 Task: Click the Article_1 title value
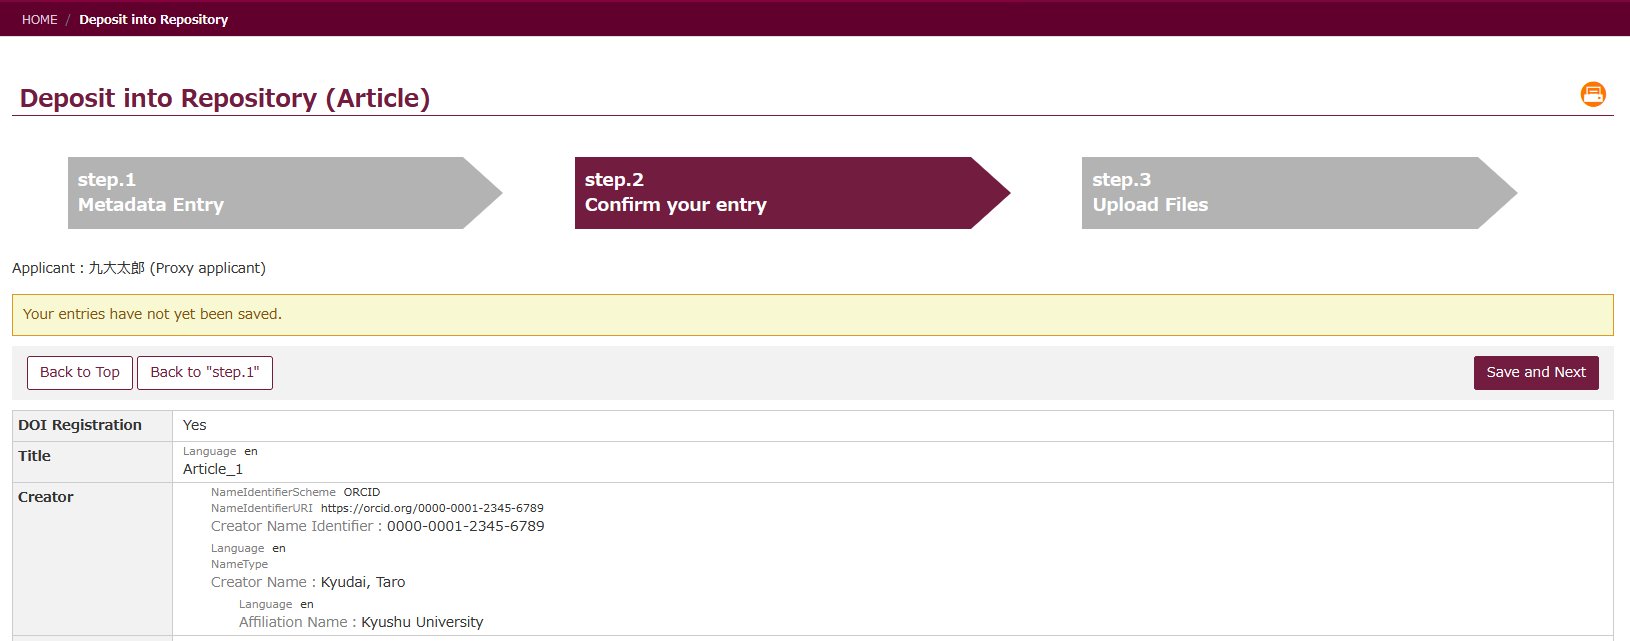click(x=213, y=469)
